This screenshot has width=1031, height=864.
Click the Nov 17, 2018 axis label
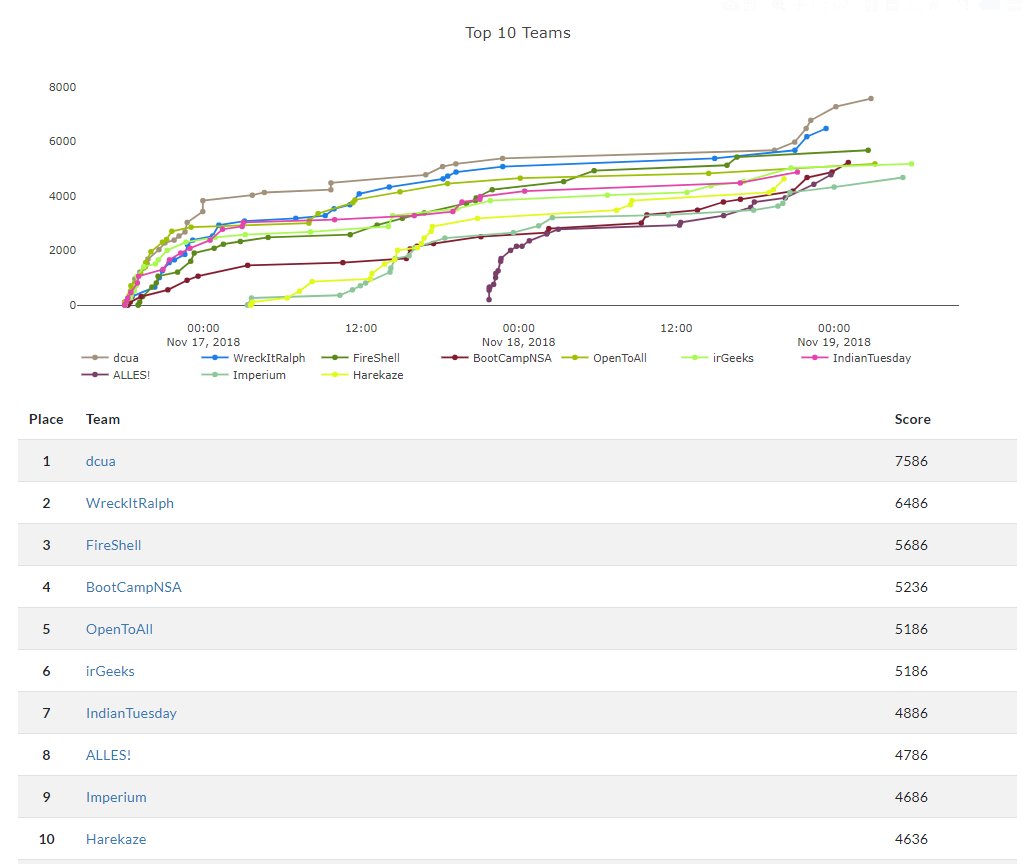pyautogui.click(x=203, y=342)
